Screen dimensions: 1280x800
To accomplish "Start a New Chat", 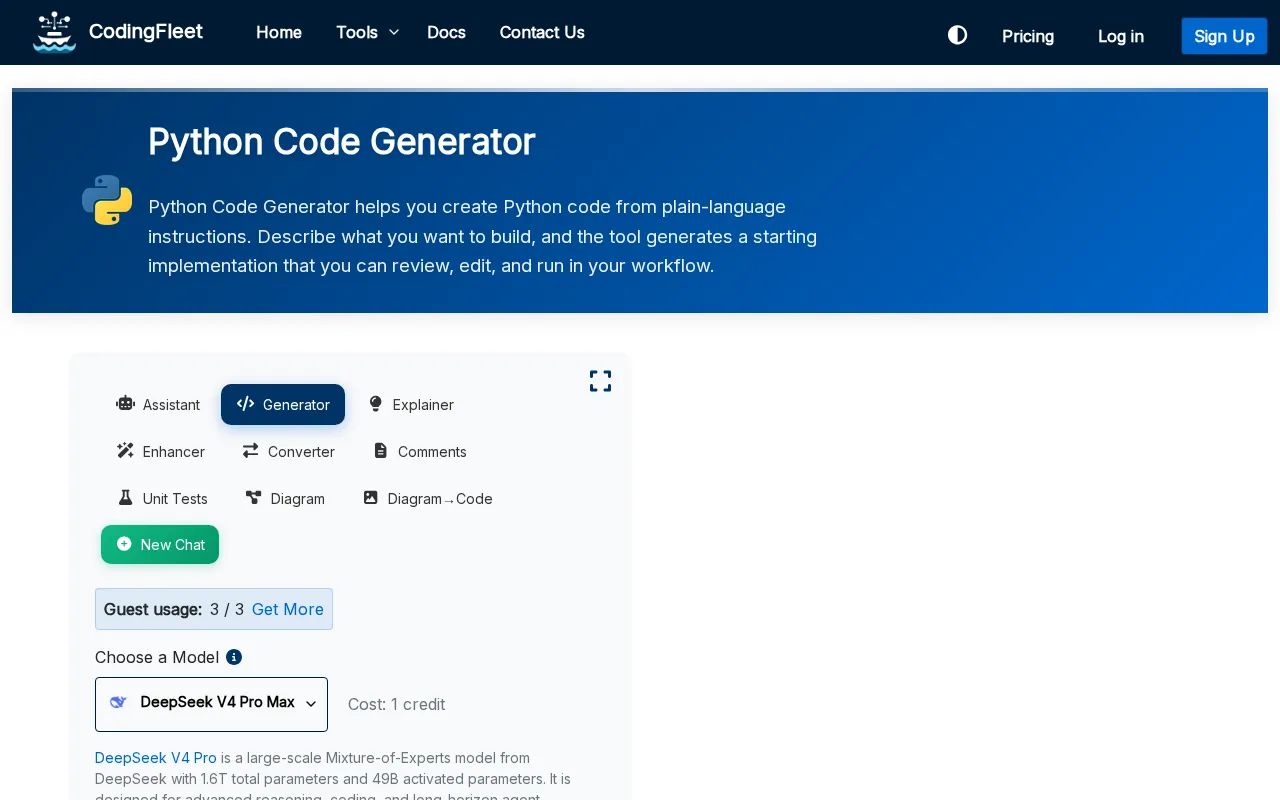I will [x=160, y=544].
